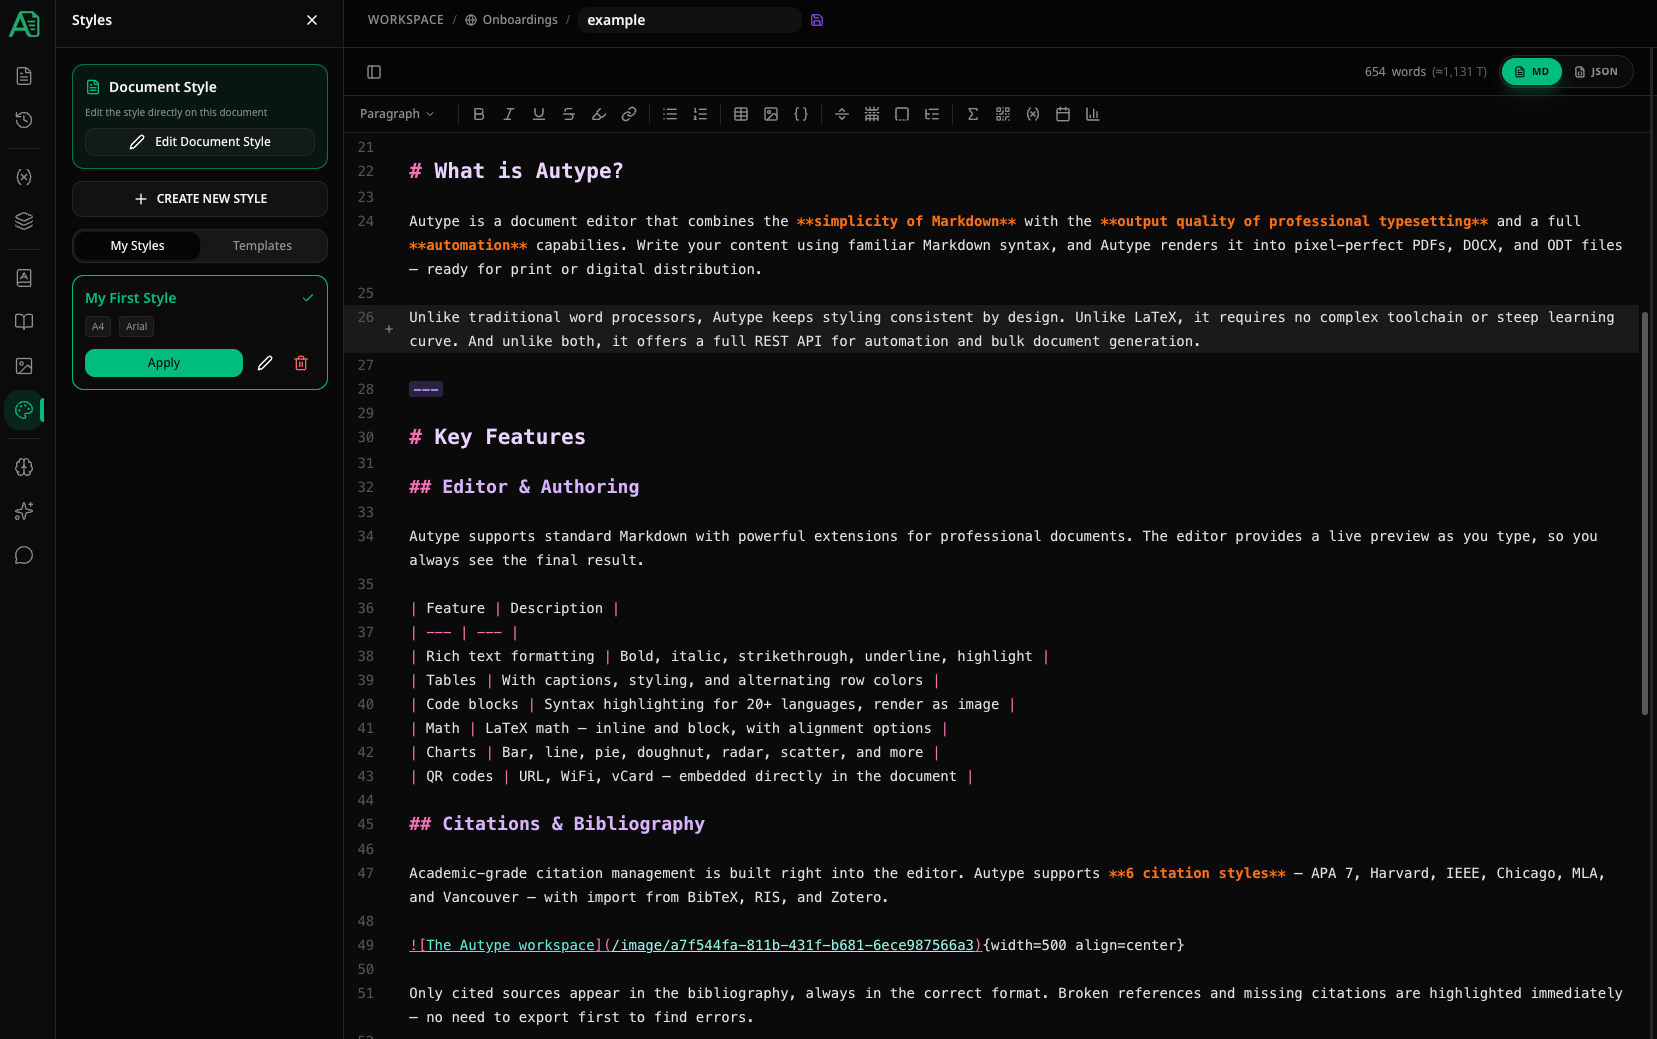
Task: Click 'Editor & Authoring' subheading
Action: [524, 487]
